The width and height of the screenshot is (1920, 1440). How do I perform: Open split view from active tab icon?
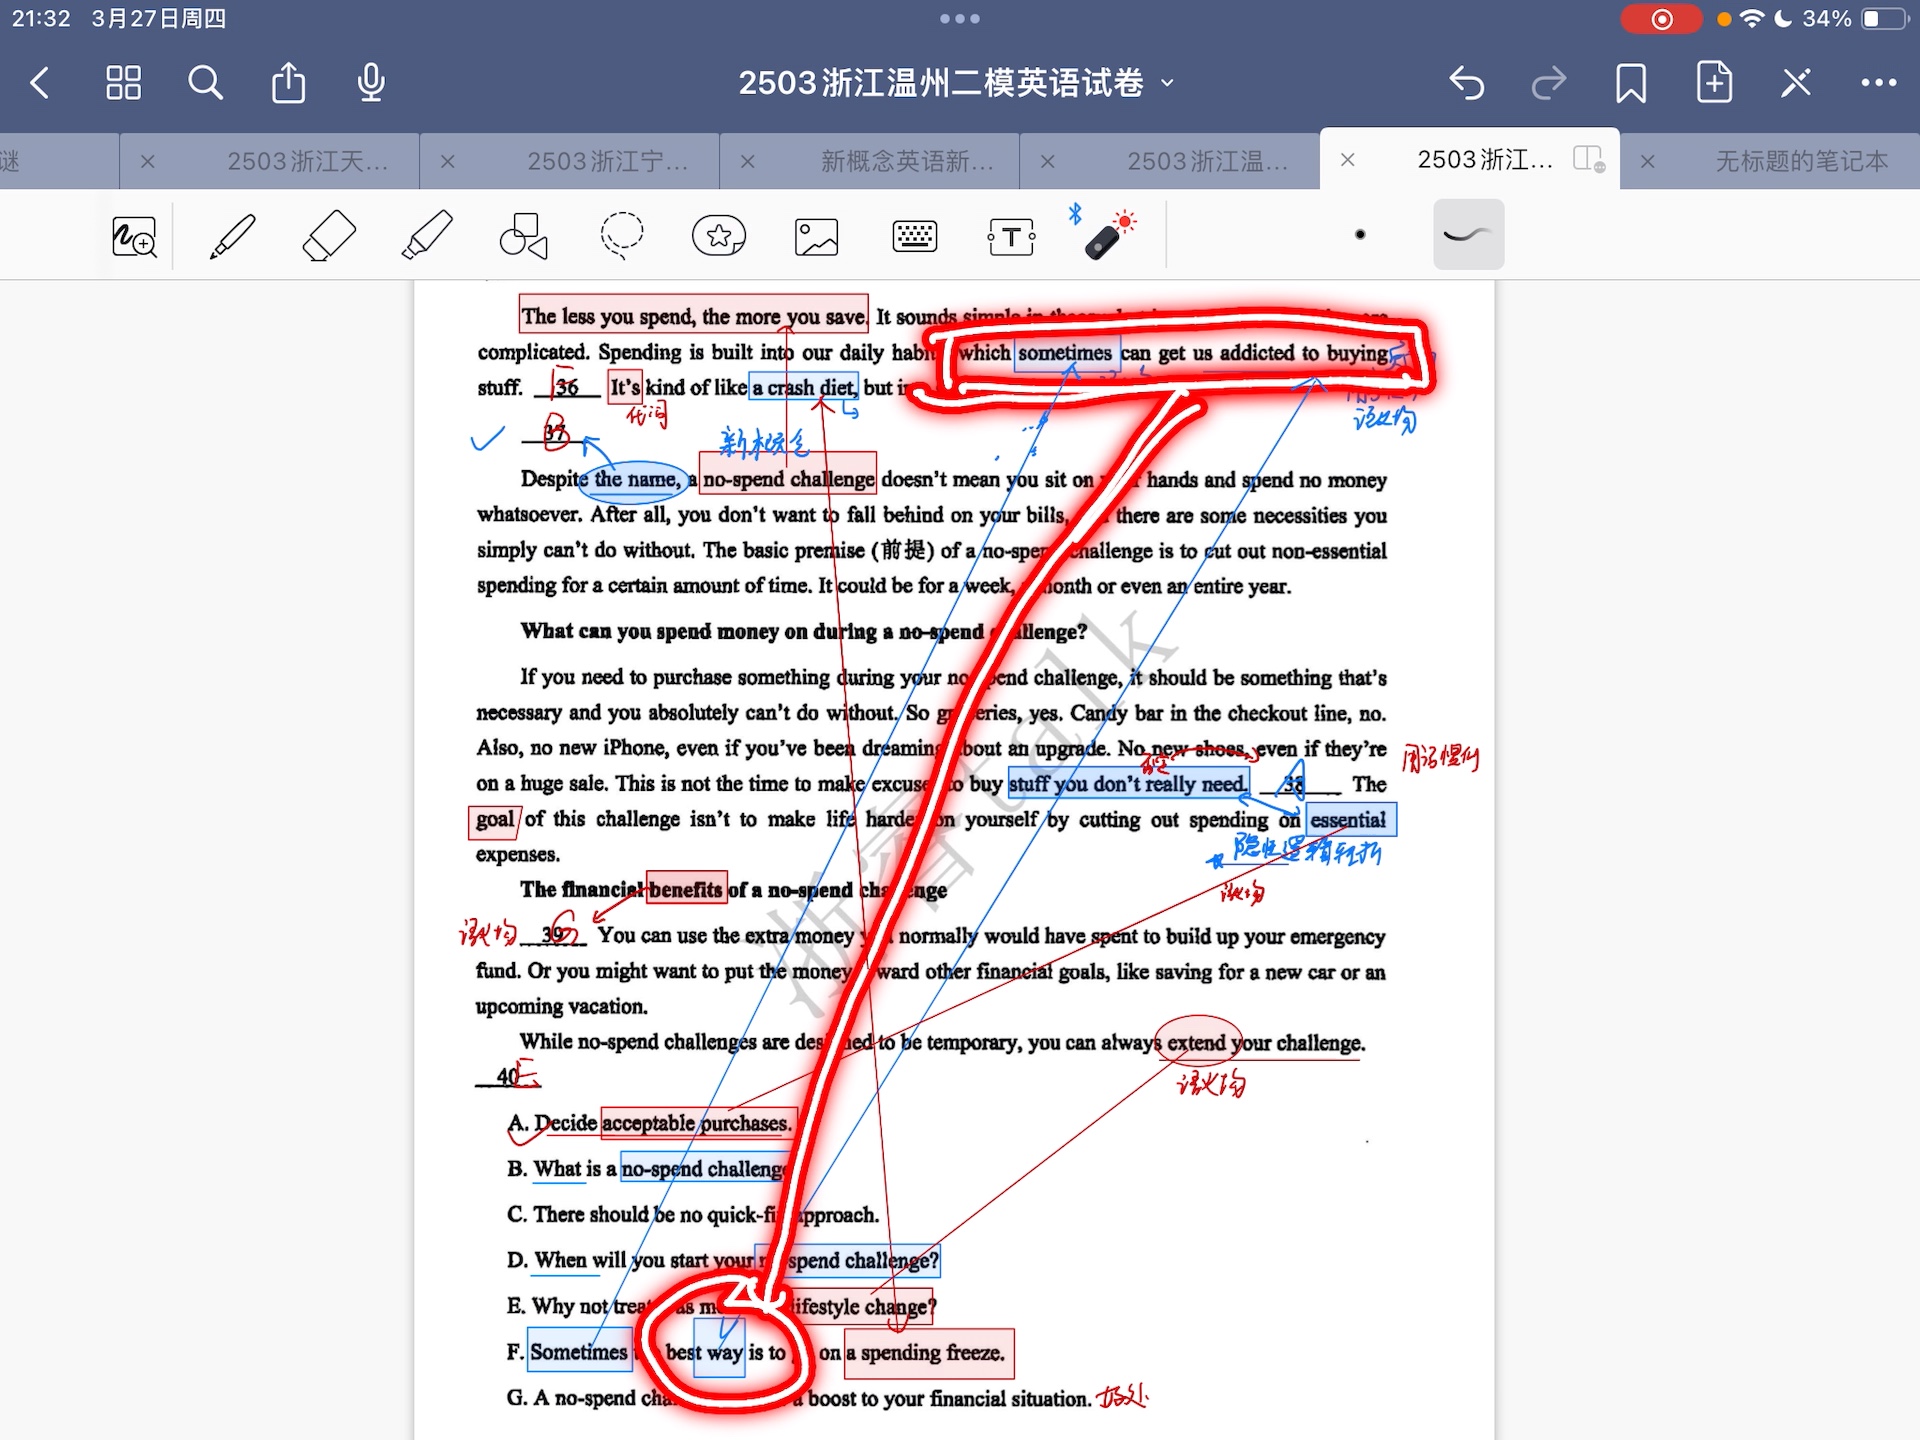(x=1588, y=159)
